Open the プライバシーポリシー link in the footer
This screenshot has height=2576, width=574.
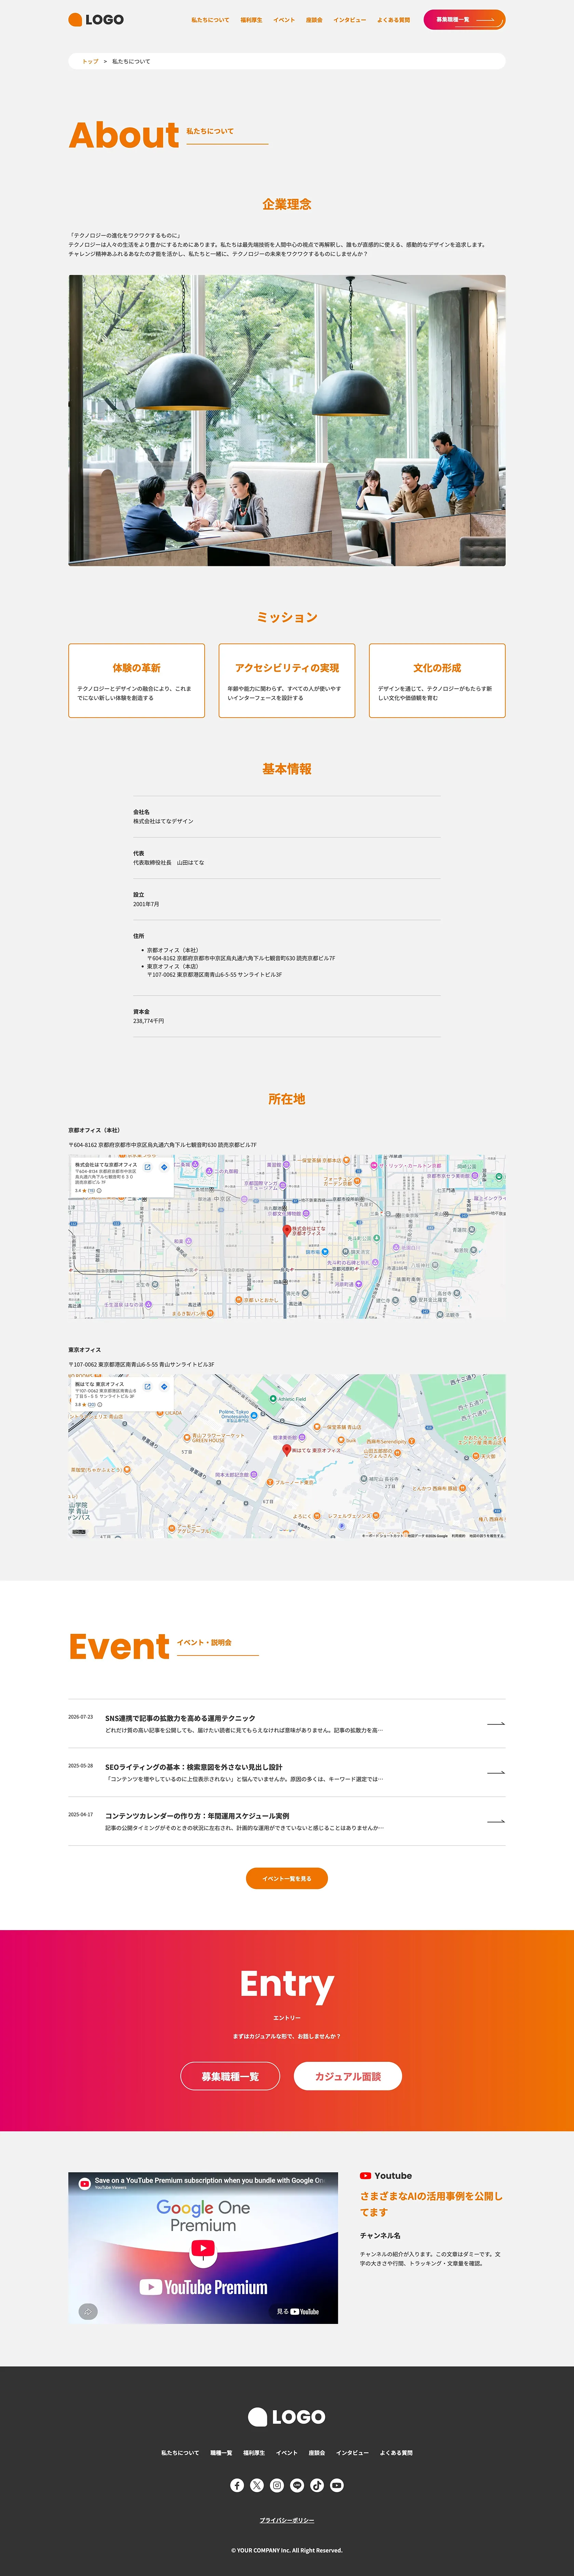287,2520
